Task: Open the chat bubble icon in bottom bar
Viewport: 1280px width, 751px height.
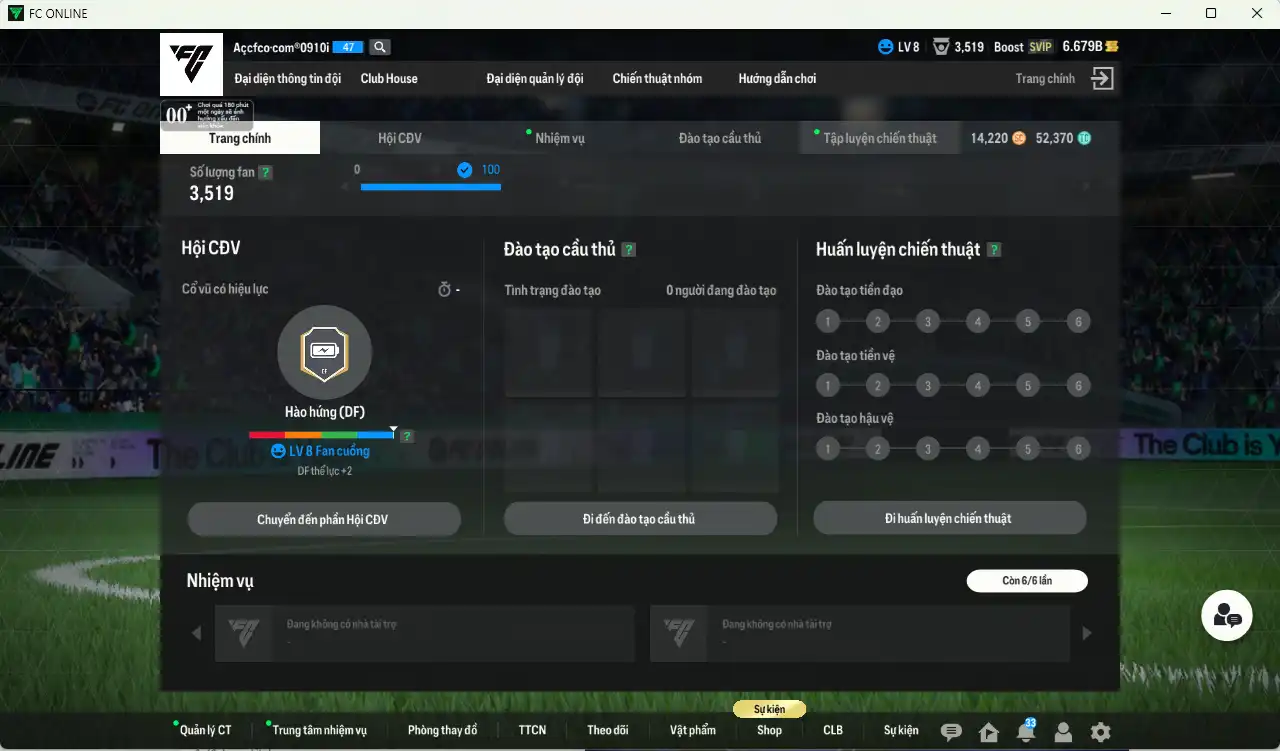Action: click(951, 732)
